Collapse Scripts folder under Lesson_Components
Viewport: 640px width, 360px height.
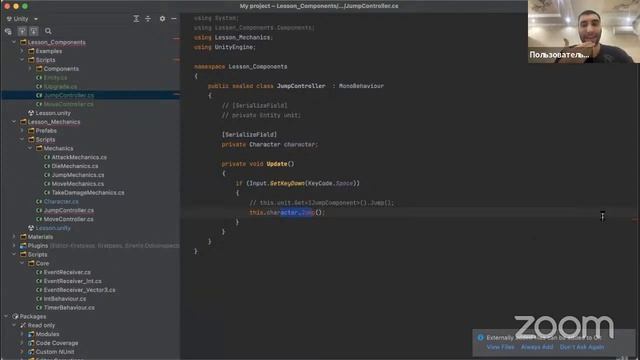point(22,60)
